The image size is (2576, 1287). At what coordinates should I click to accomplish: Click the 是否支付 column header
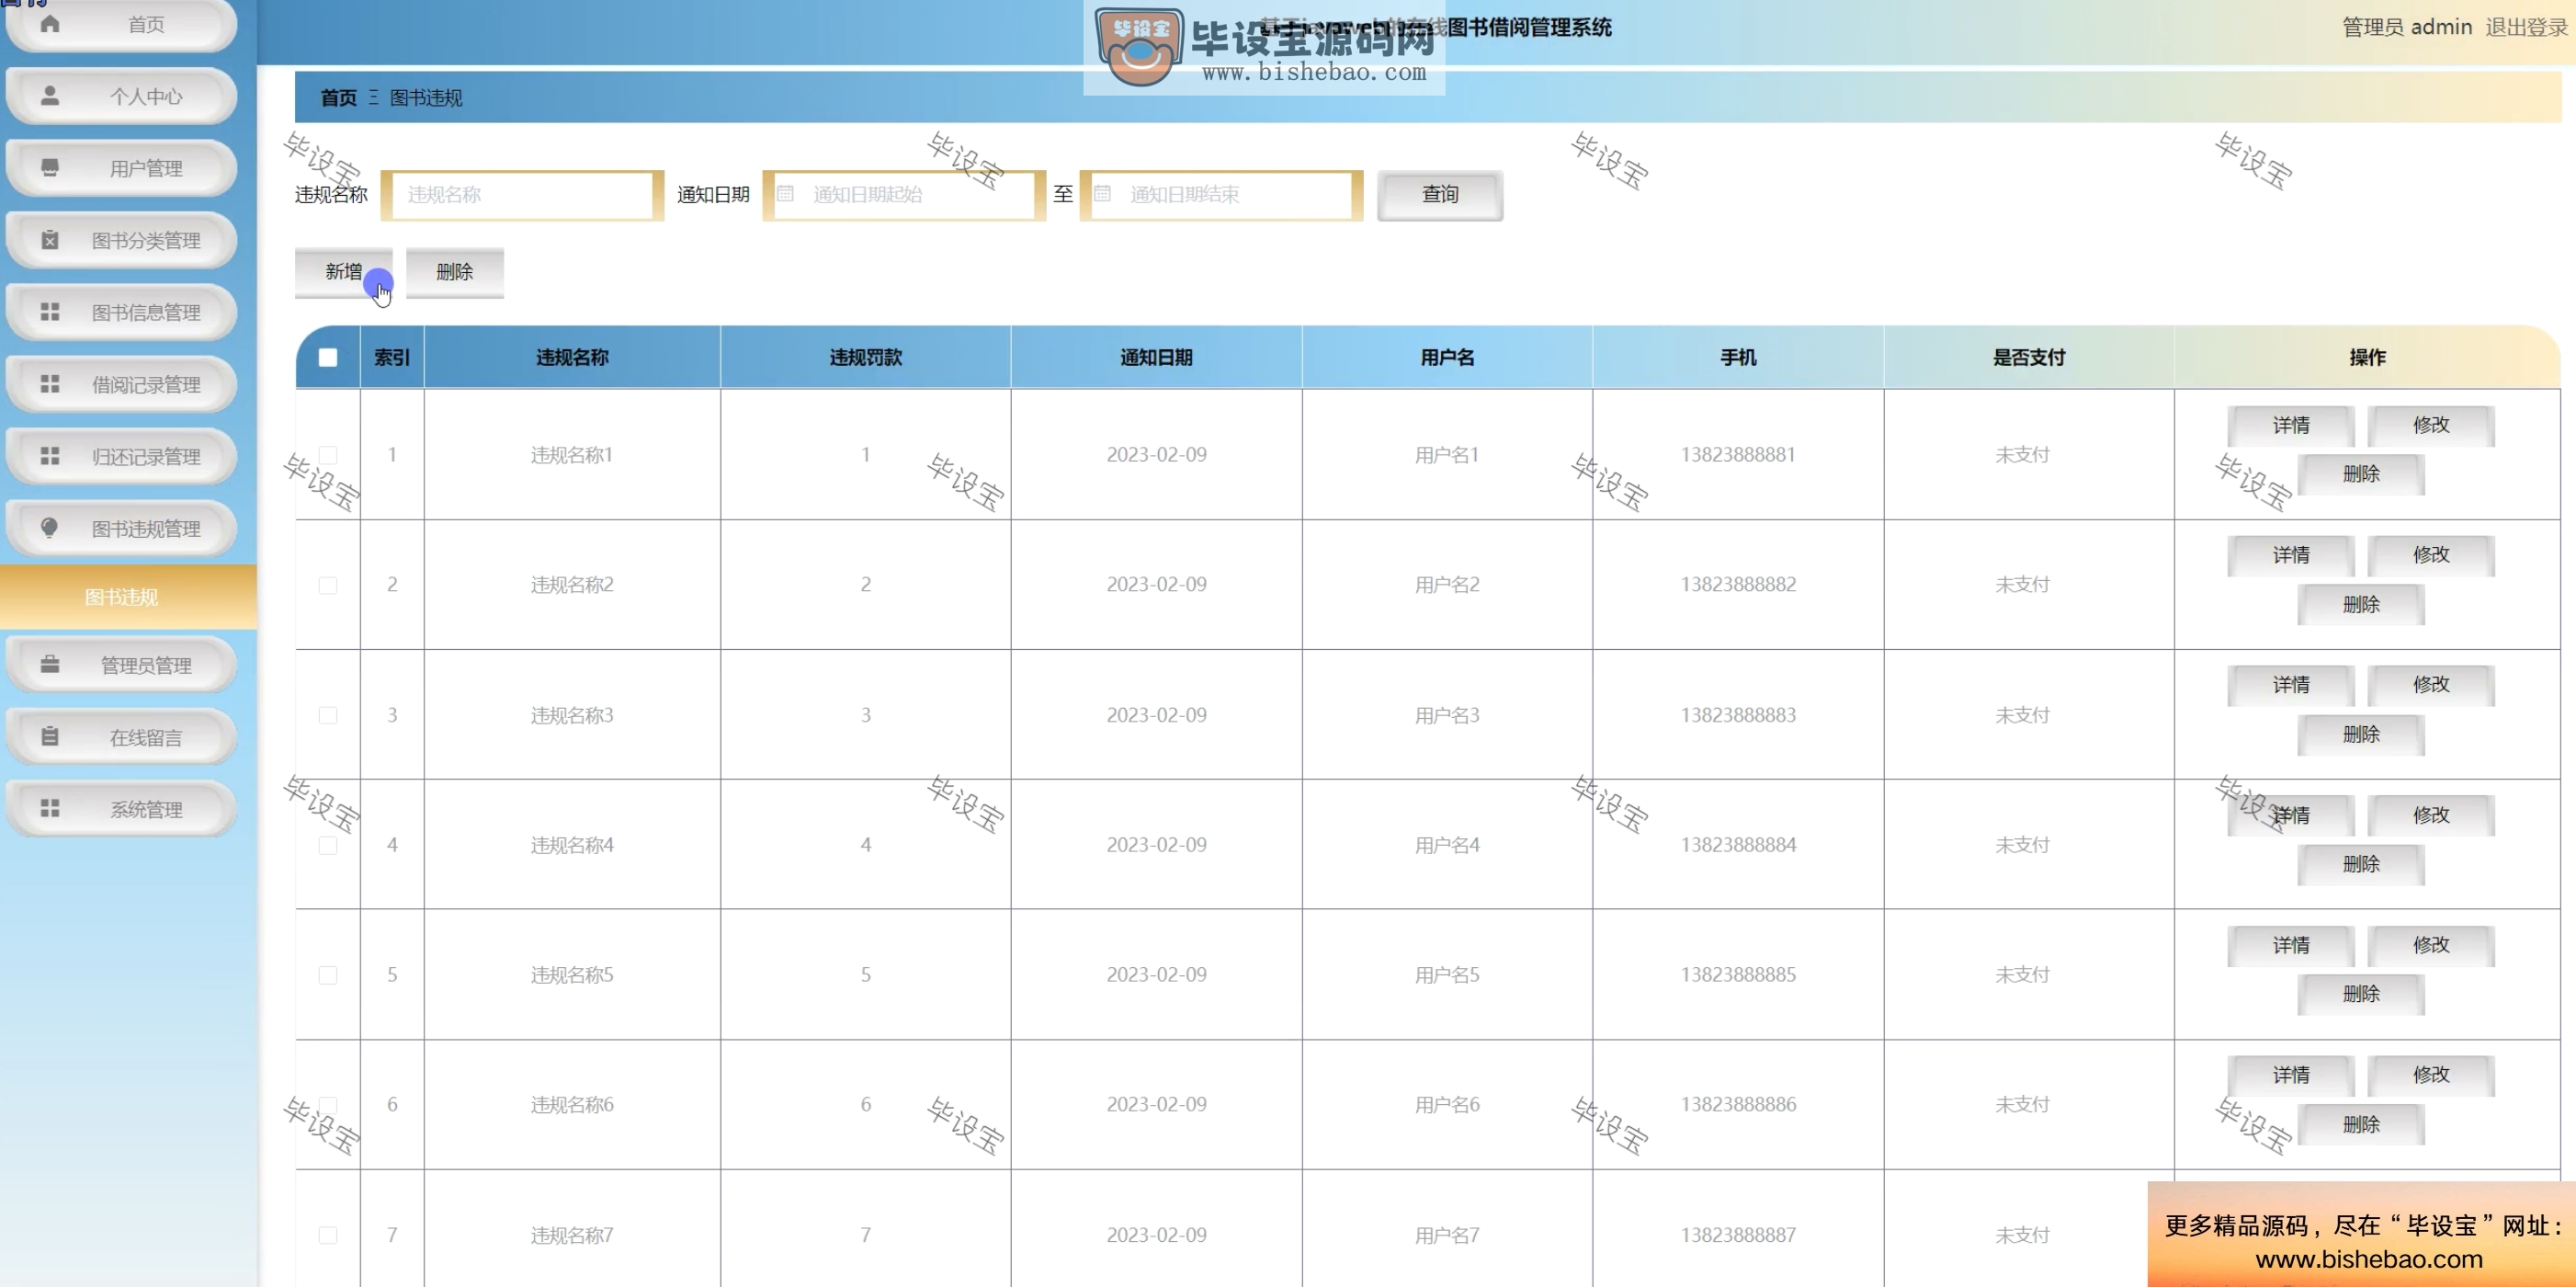click(2029, 357)
